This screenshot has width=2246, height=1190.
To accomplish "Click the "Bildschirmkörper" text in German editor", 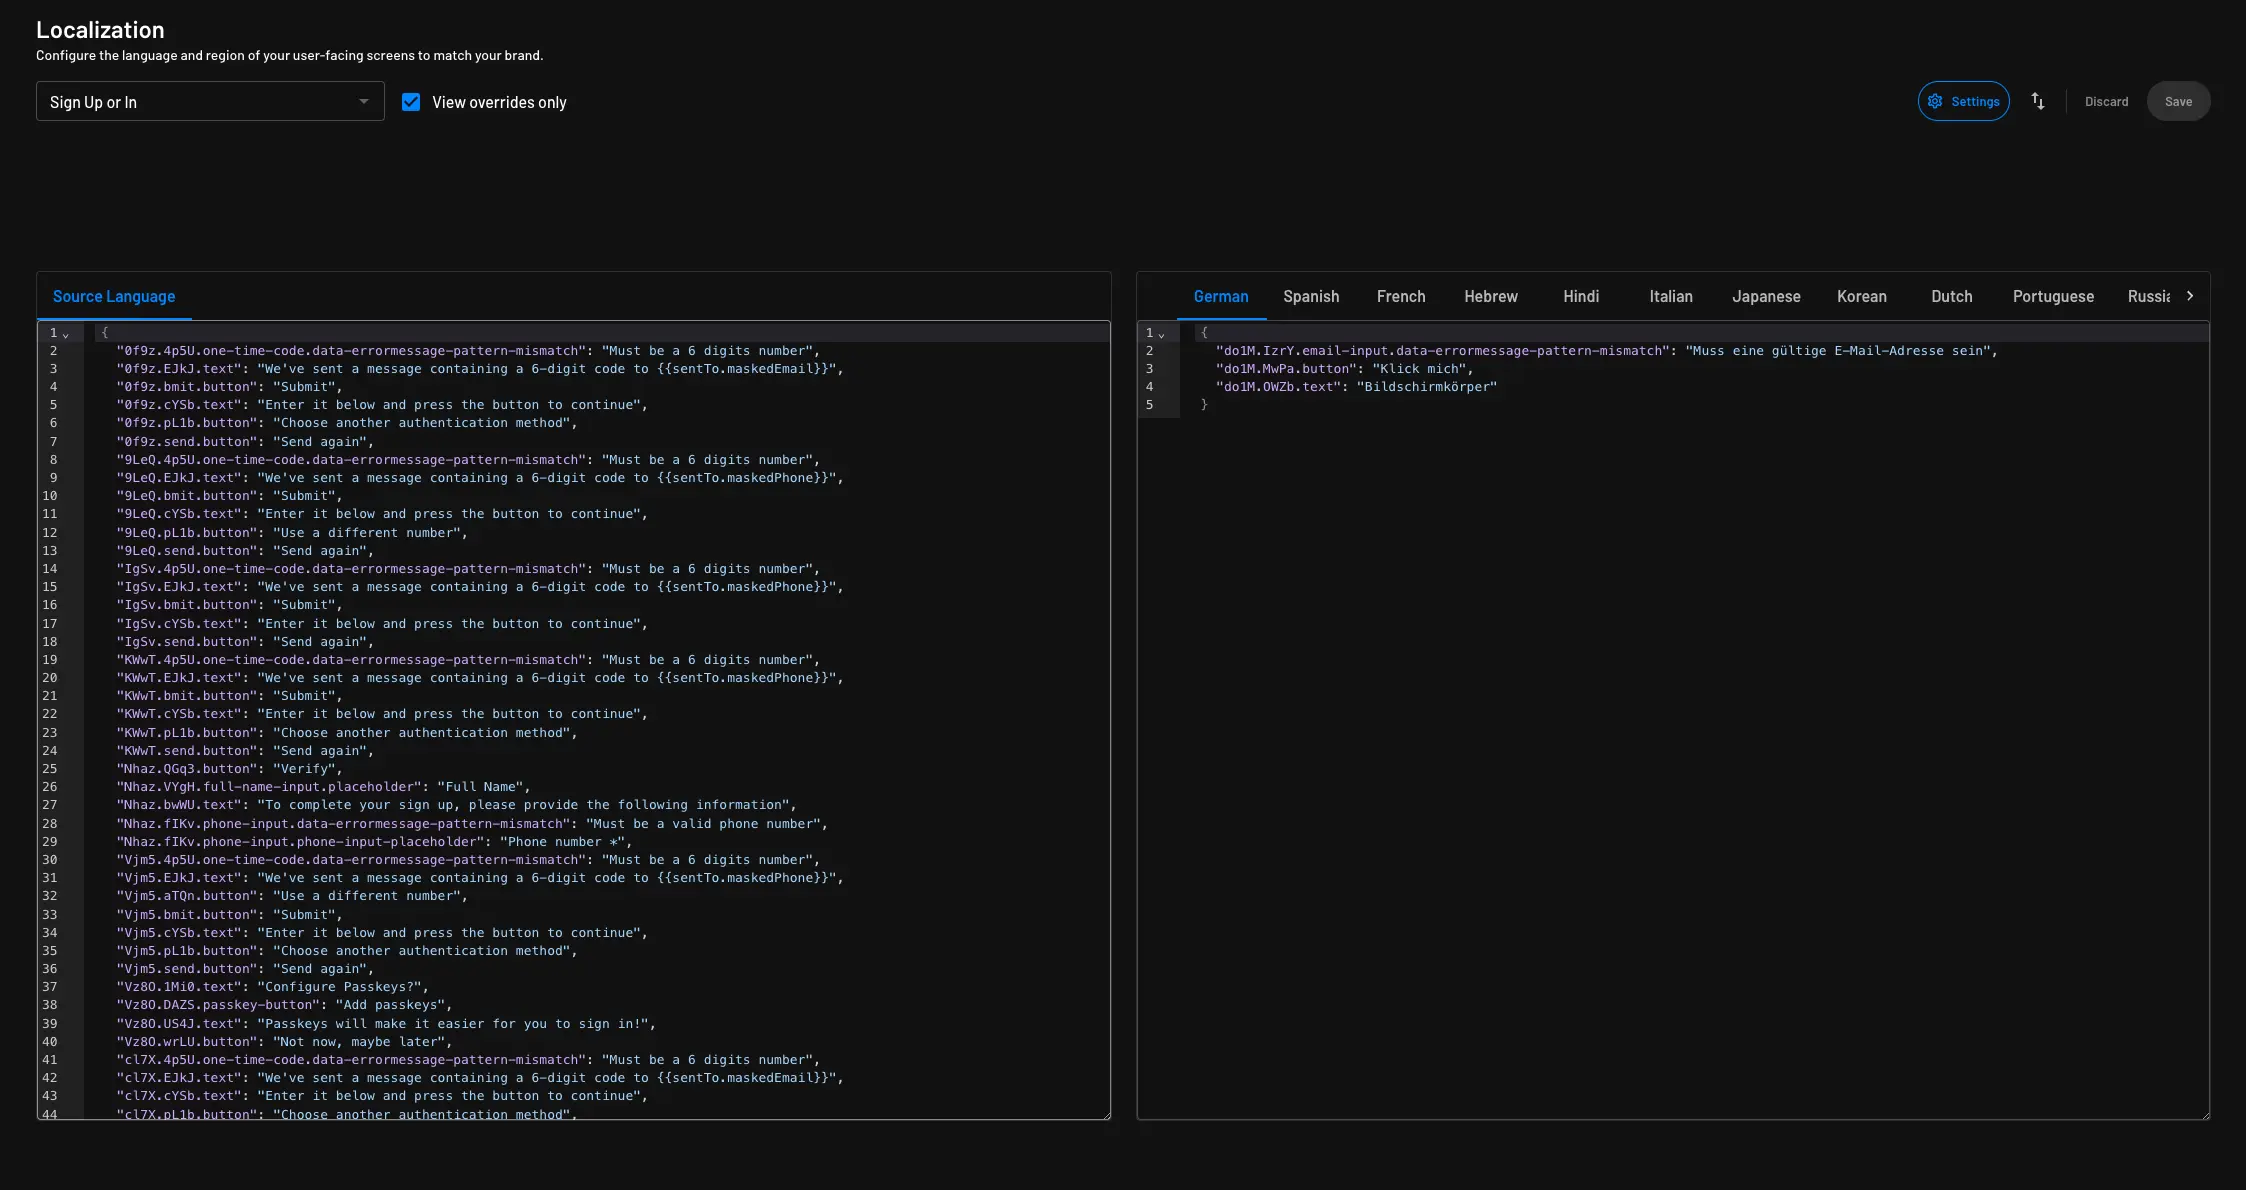I will pos(1427,387).
